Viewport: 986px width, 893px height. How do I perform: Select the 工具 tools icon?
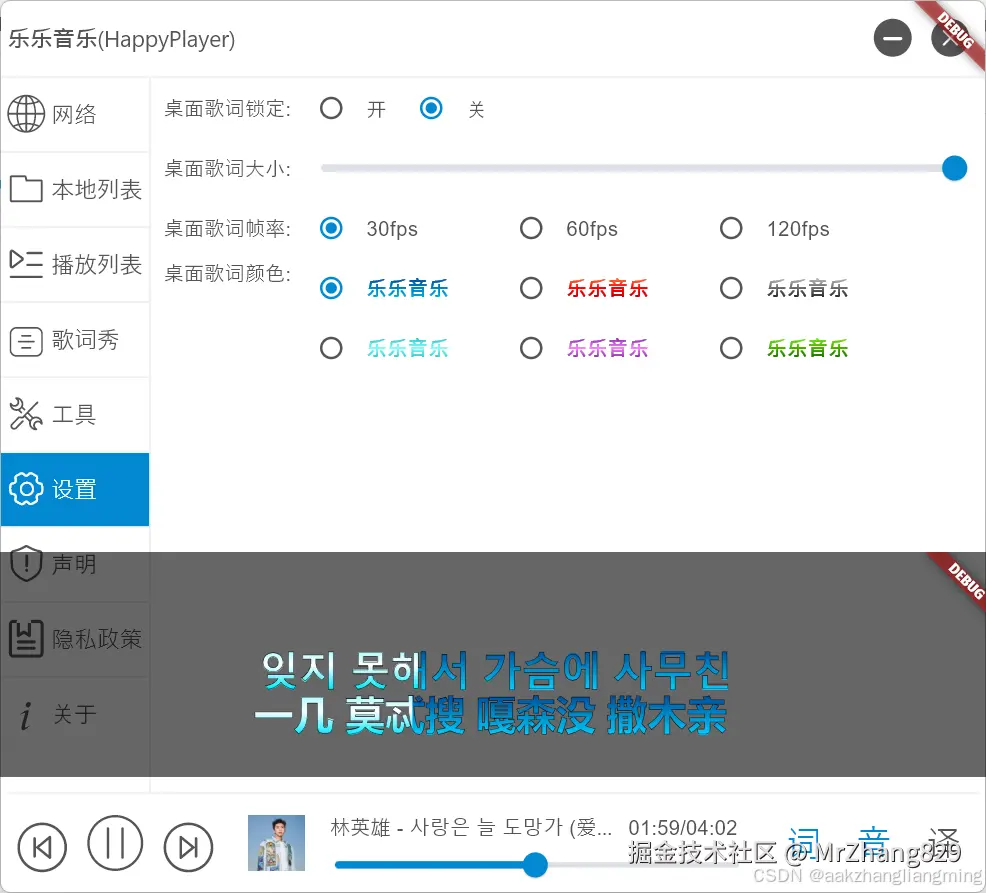pyautogui.click(x=24, y=414)
